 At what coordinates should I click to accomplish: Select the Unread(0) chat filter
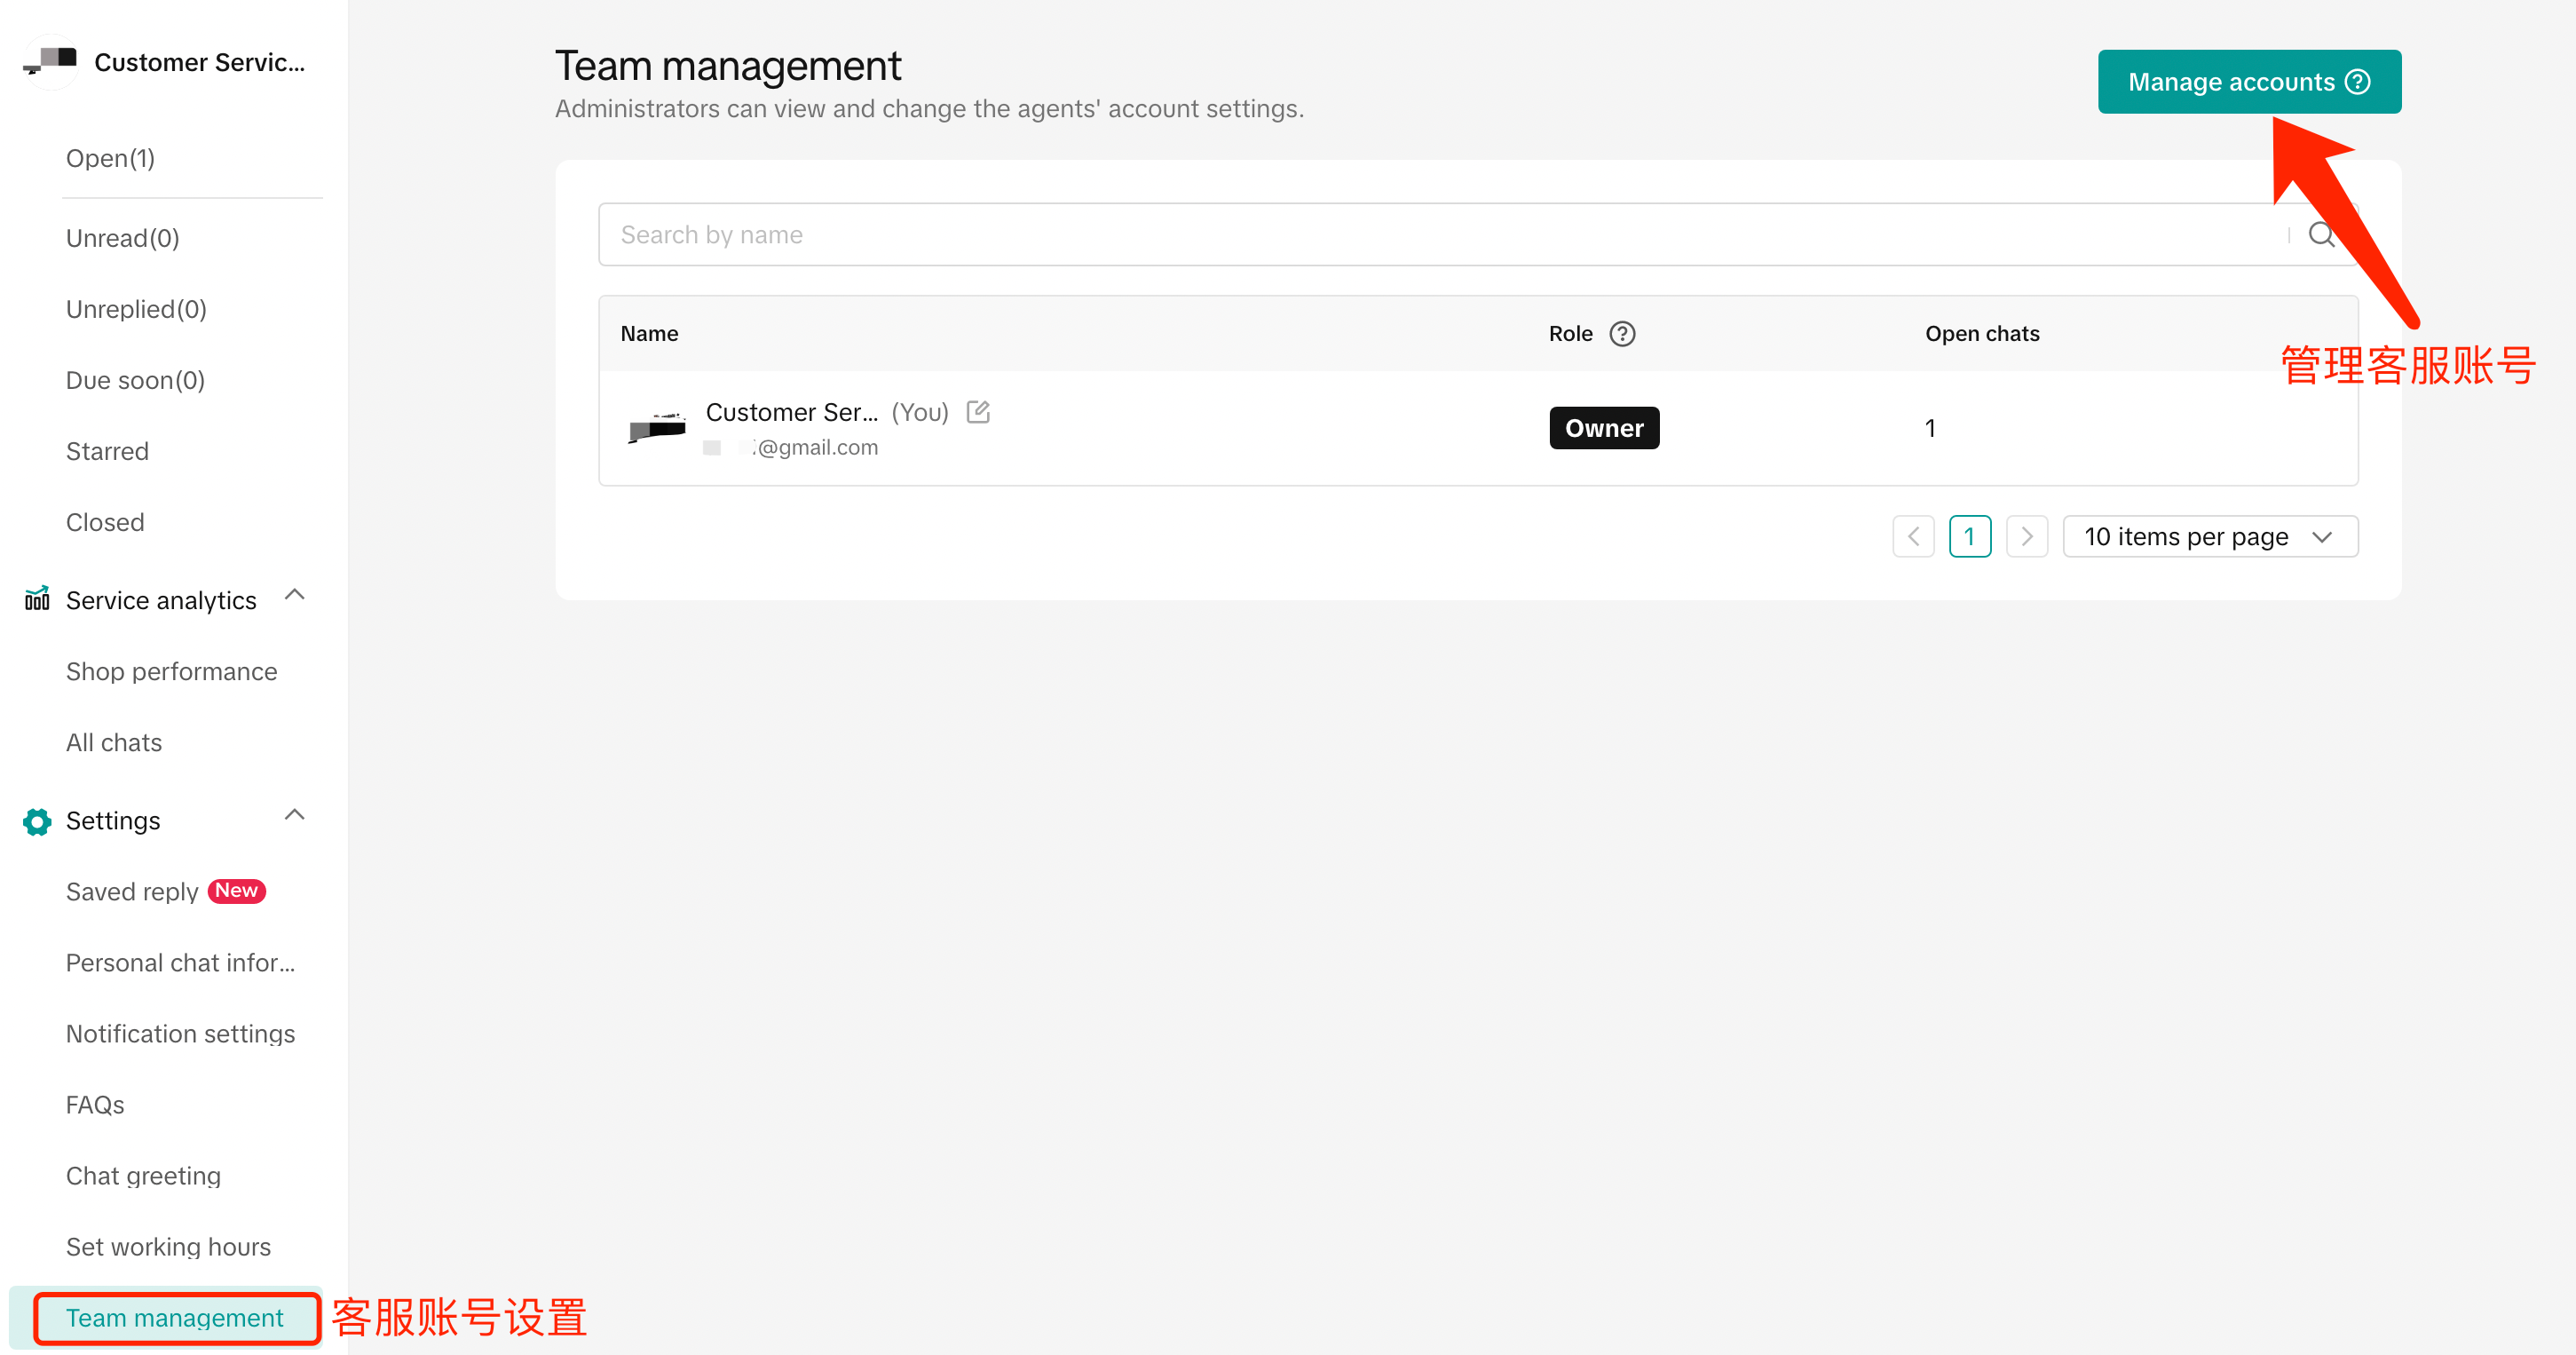pos(122,238)
